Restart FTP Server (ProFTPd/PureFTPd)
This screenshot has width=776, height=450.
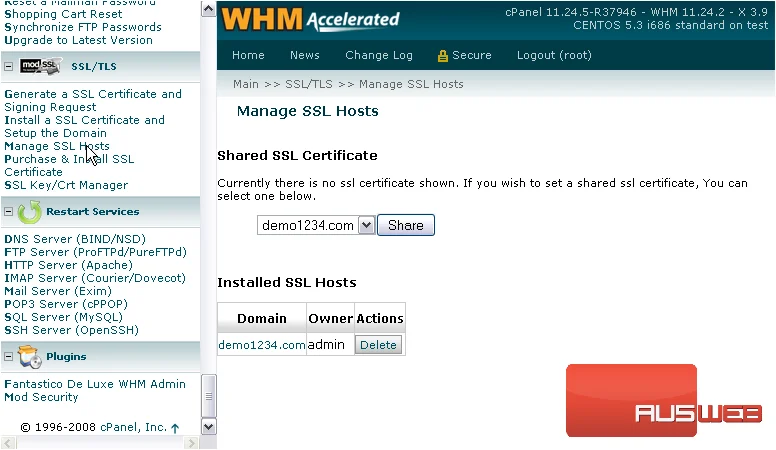click(96, 252)
